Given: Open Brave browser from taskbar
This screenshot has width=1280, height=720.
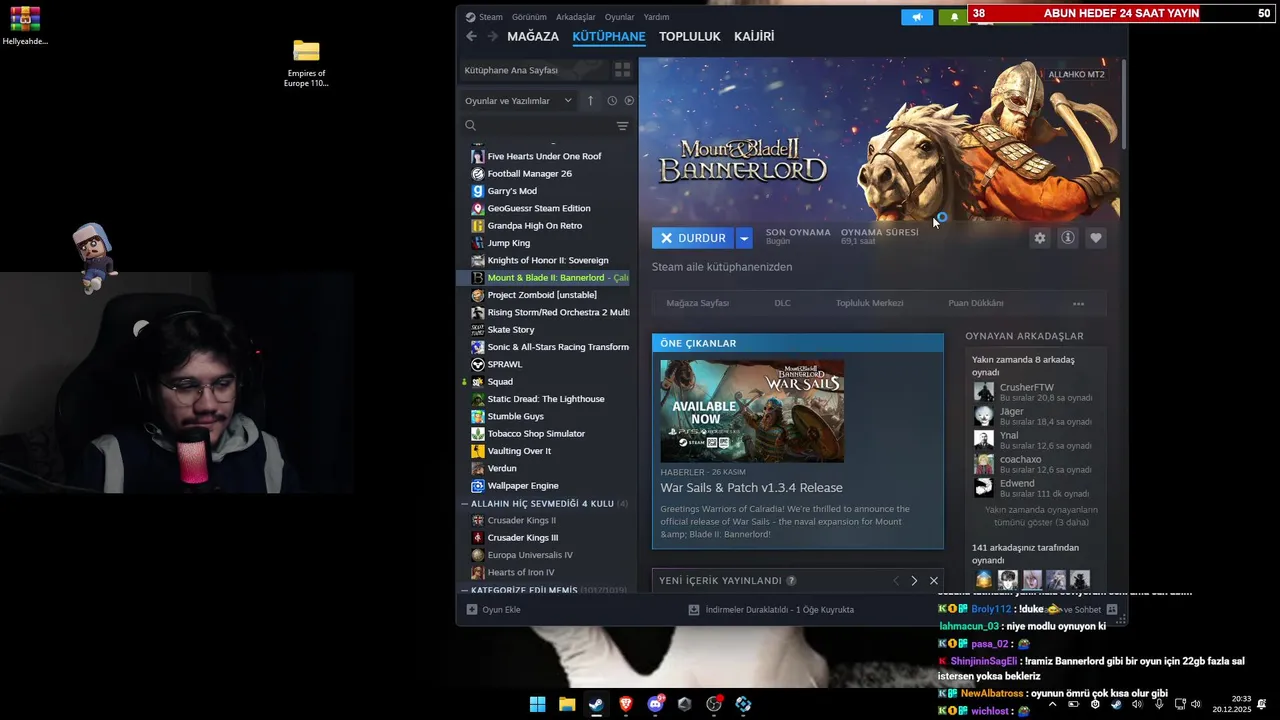Looking at the screenshot, I should click(x=626, y=704).
